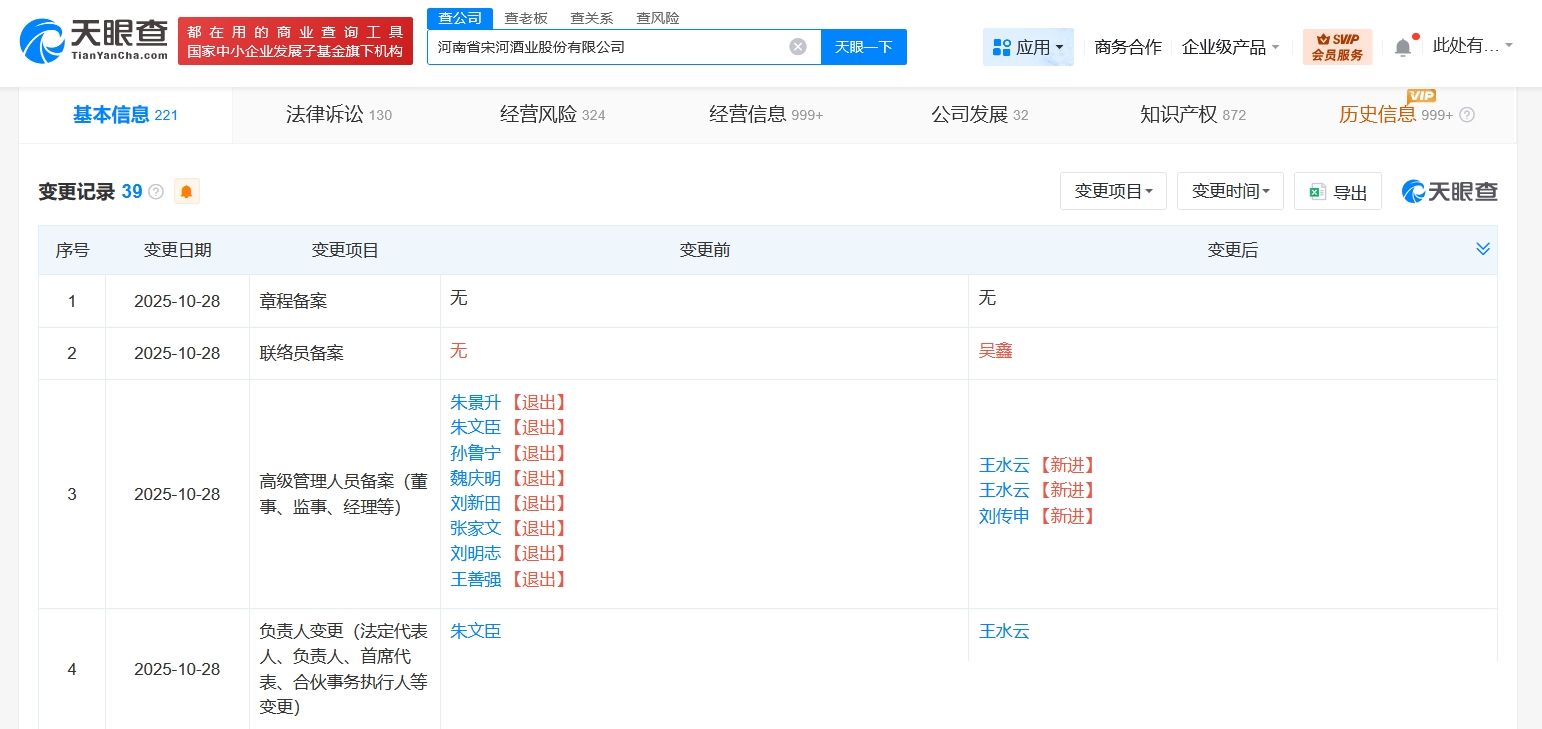Click the alert bell beside 变更记录
Image resolution: width=1542 pixels, height=729 pixels.
coord(186,191)
